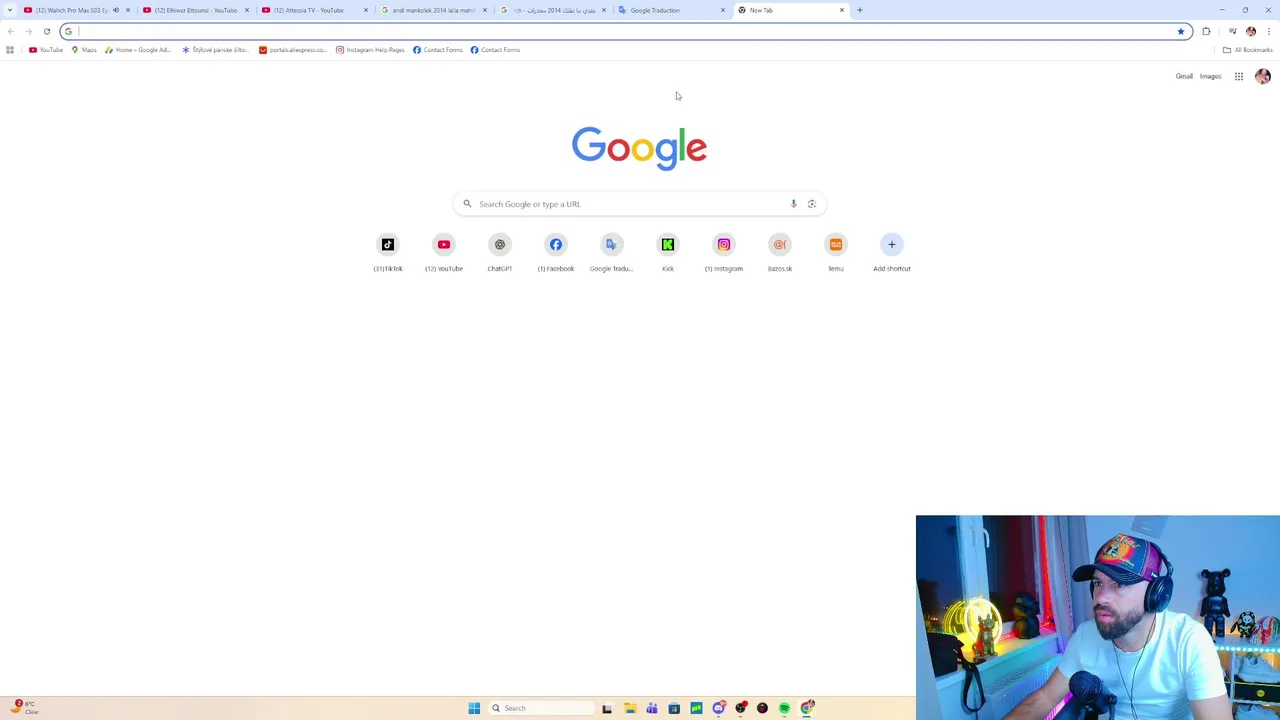Mute the Wahch Pro Max tab audio
The image size is (1280, 720).
click(116, 10)
